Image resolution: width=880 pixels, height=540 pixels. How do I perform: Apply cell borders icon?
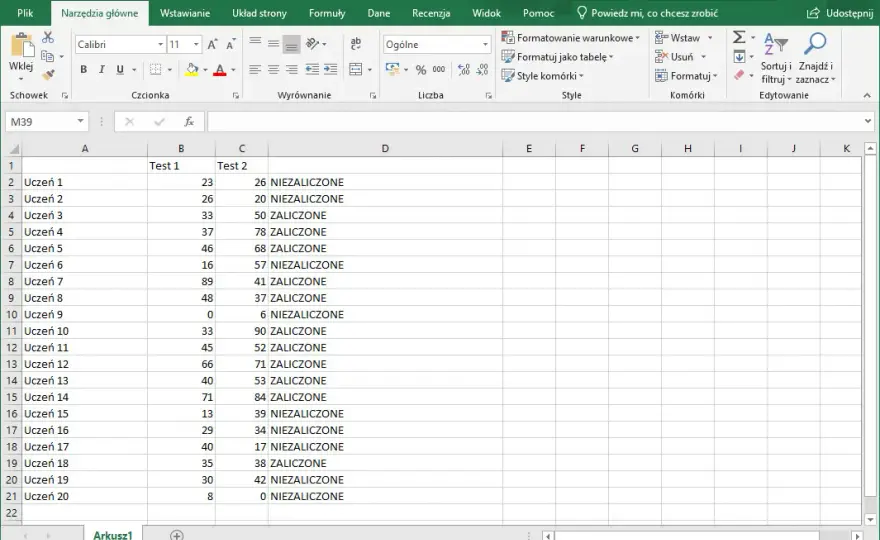click(155, 70)
